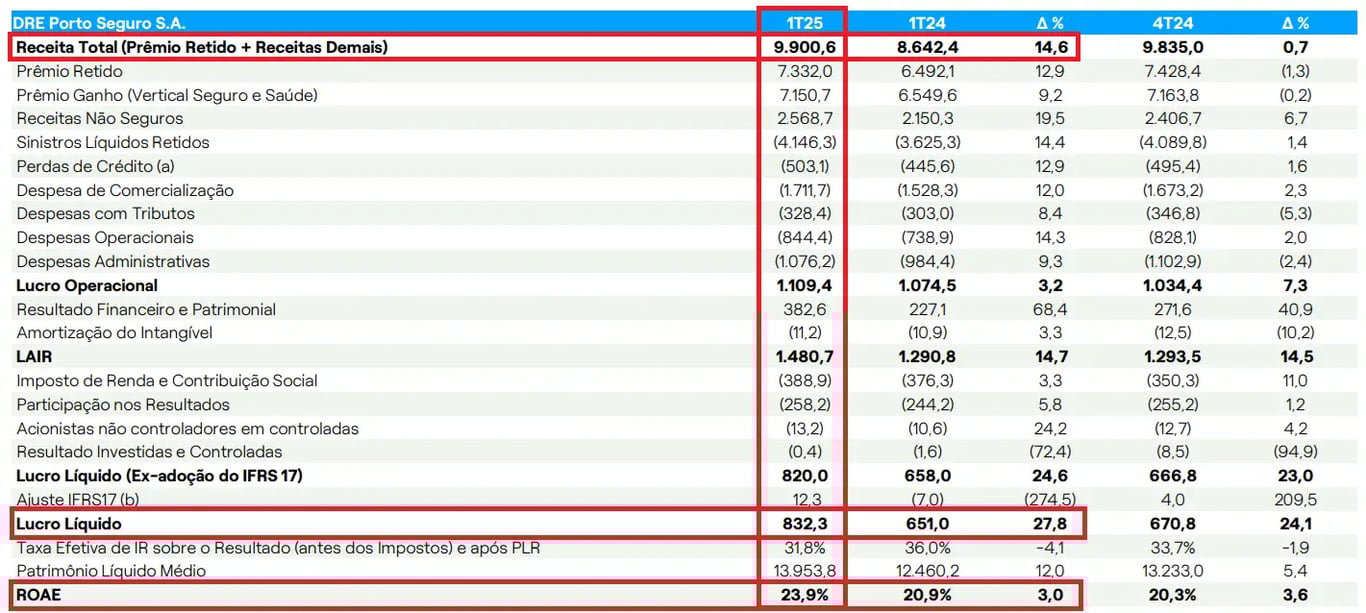Select the 'Prêmio Retido' row label

point(69,71)
